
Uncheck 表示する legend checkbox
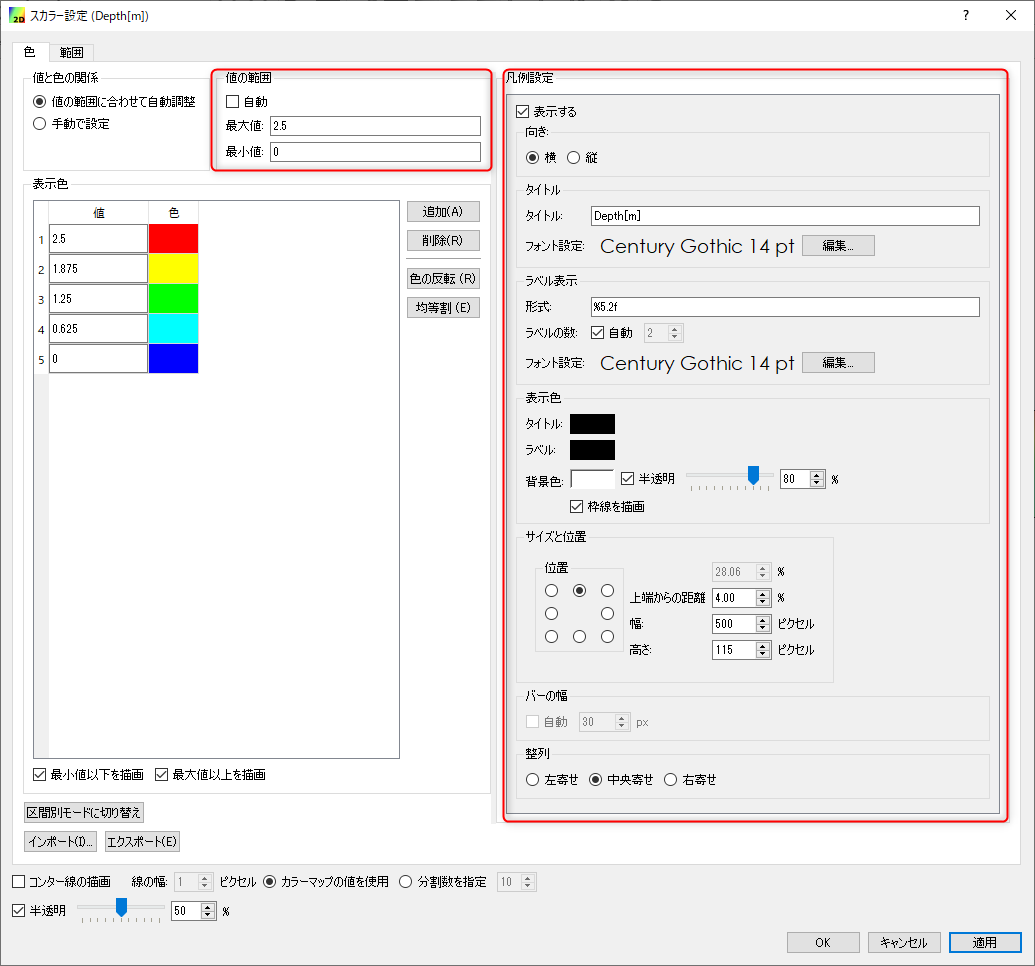[x=522, y=112]
